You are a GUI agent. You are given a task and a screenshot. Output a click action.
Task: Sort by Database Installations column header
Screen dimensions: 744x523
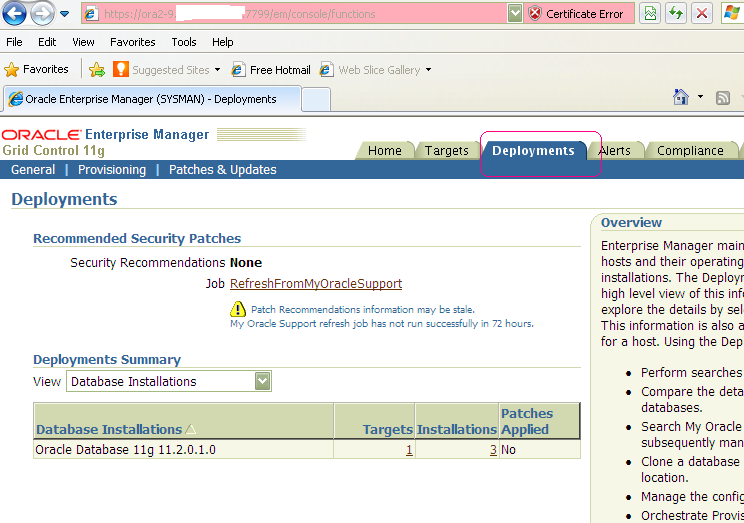point(109,430)
